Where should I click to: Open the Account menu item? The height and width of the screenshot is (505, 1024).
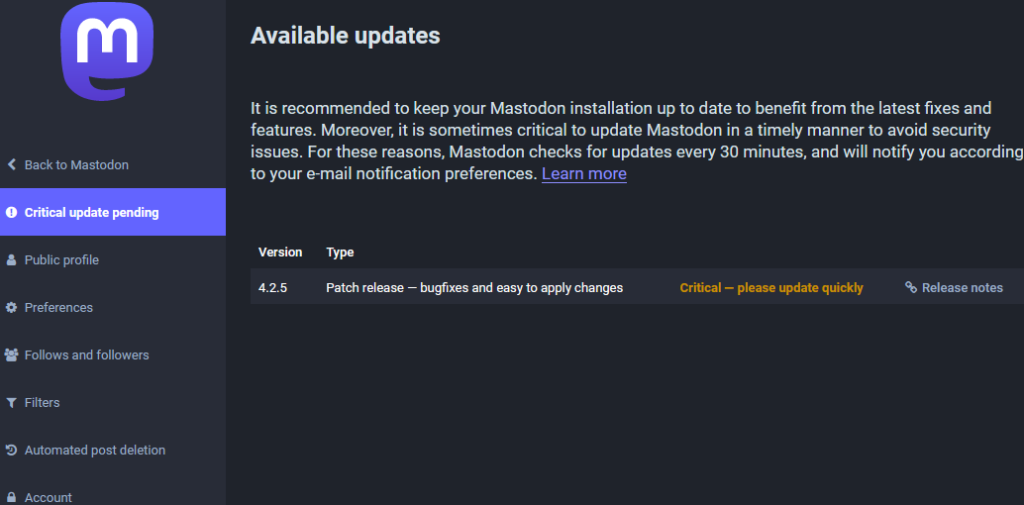click(48, 497)
